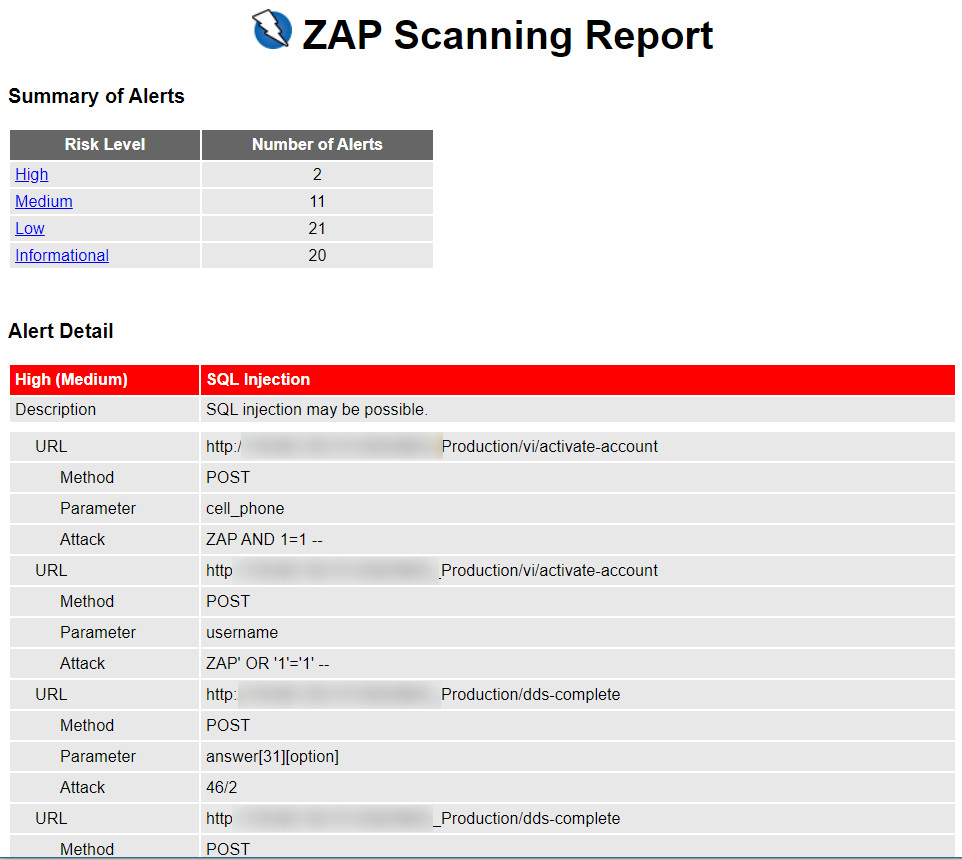Follow the Low risk level link
962x860 pixels.
[x=29, y=229]
